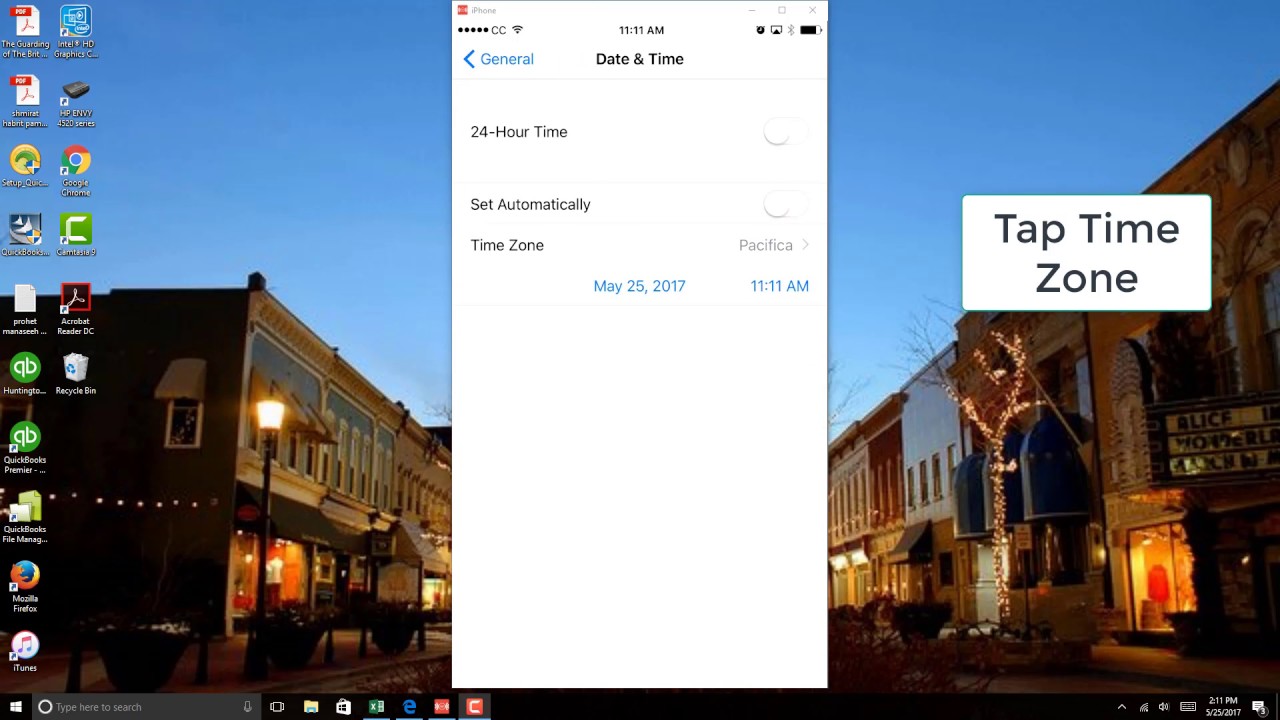Switch to Excel on taskbar
Image resolution: width=1280 pixels, height=720 pixels.
[376, 707]
